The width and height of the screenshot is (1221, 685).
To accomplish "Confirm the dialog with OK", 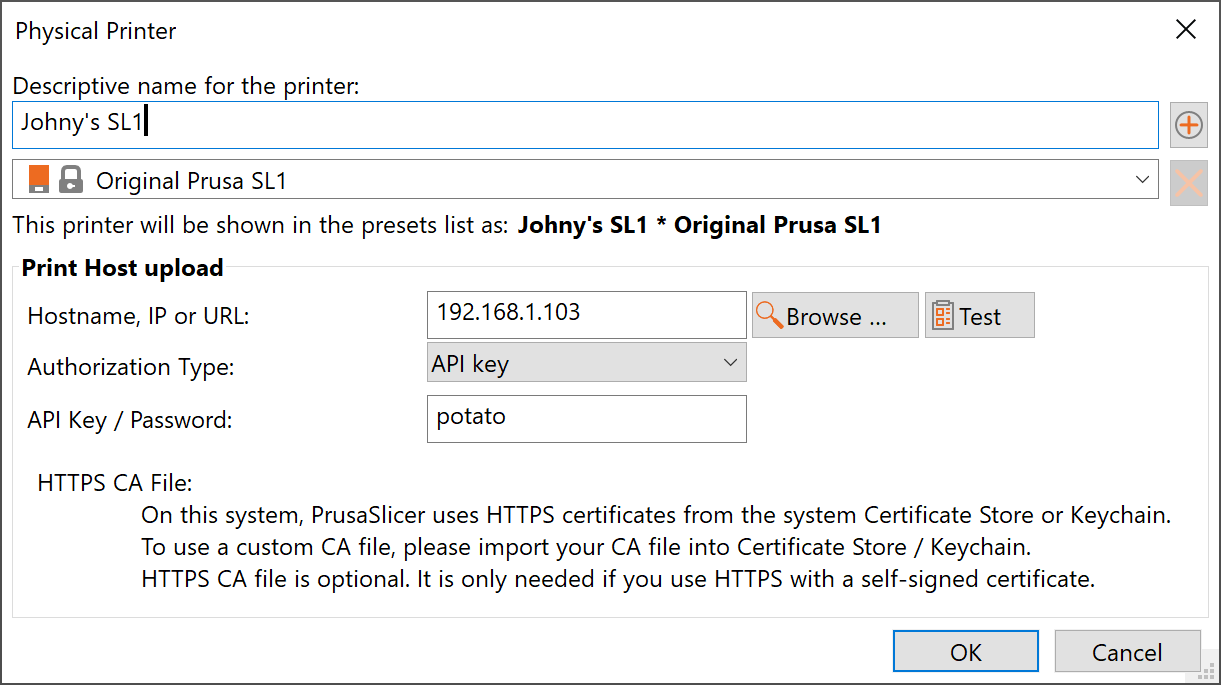I will (966, 652).
